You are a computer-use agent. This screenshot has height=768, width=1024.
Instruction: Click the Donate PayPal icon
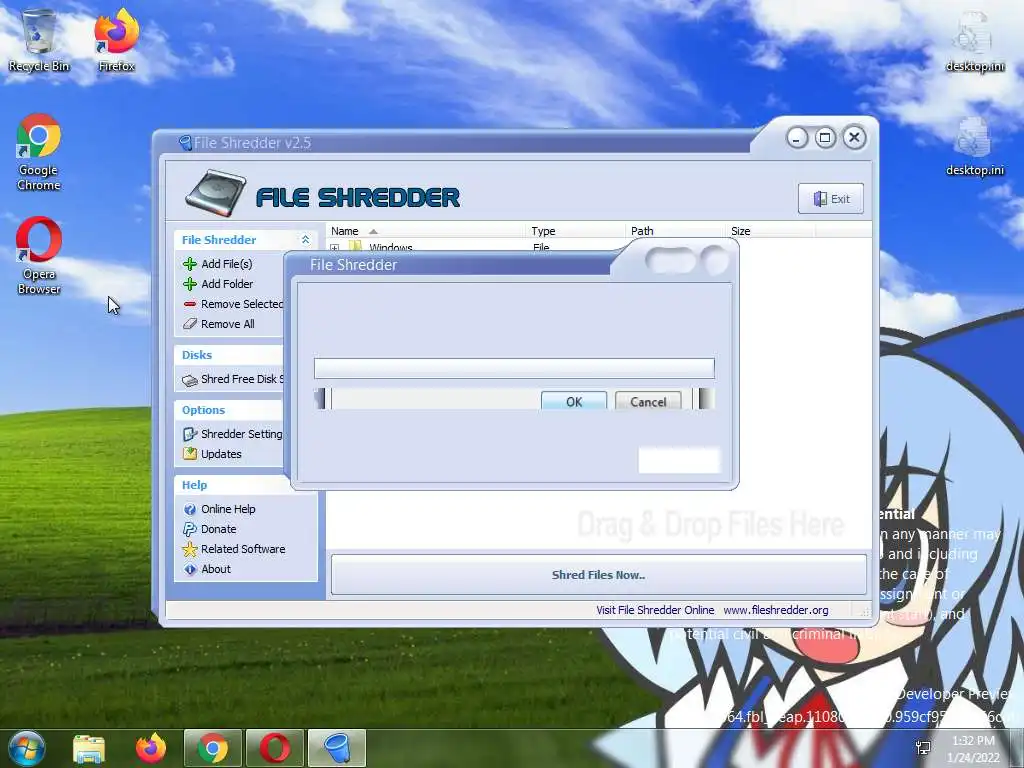click(x=190, y=529)
